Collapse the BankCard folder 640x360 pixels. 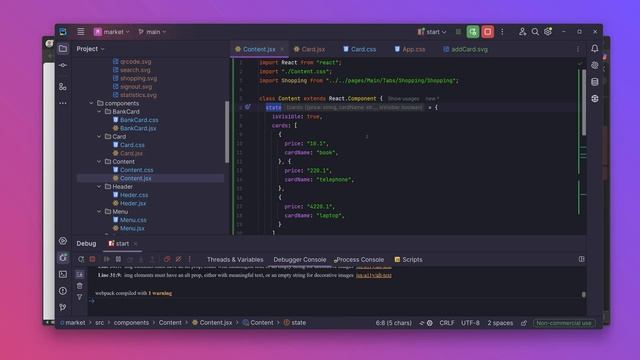tap(99, 111)
